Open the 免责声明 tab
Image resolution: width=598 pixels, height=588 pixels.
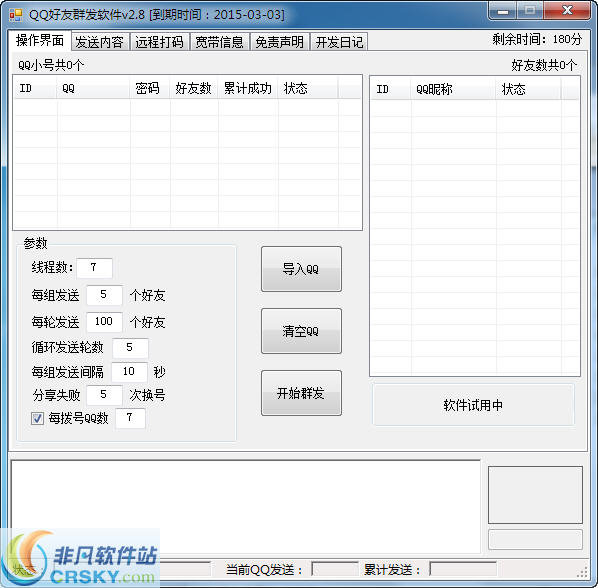[x=280, y=42]
